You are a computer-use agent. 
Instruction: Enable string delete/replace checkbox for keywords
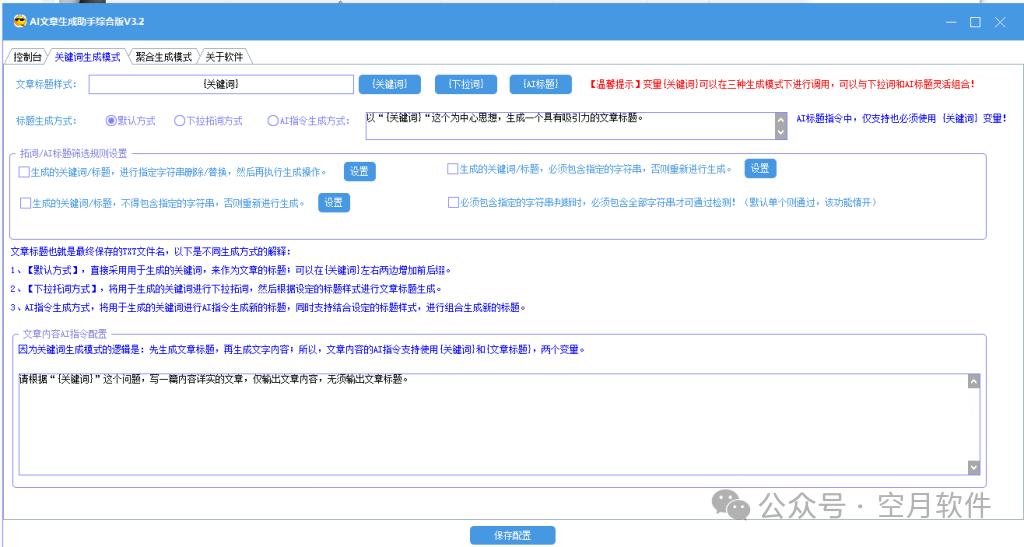(24, 172)
